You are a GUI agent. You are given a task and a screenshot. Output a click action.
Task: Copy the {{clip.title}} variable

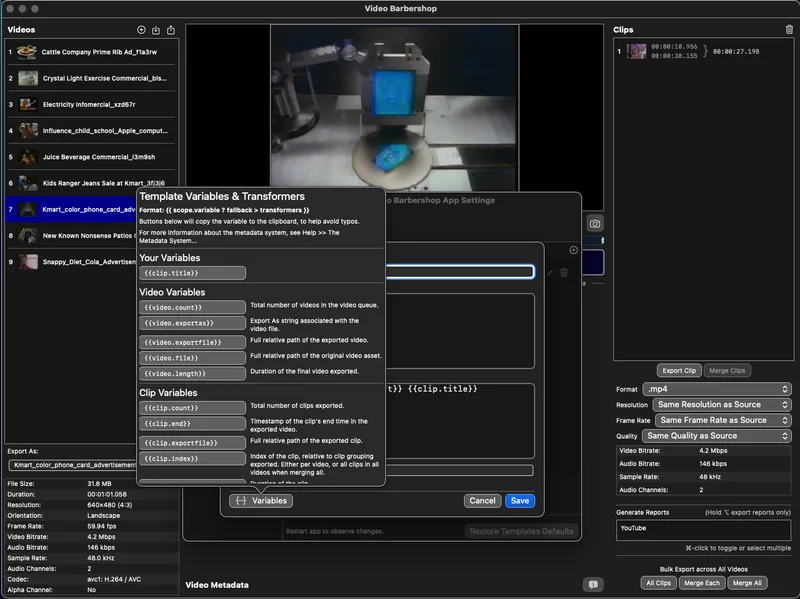[192, 273]
